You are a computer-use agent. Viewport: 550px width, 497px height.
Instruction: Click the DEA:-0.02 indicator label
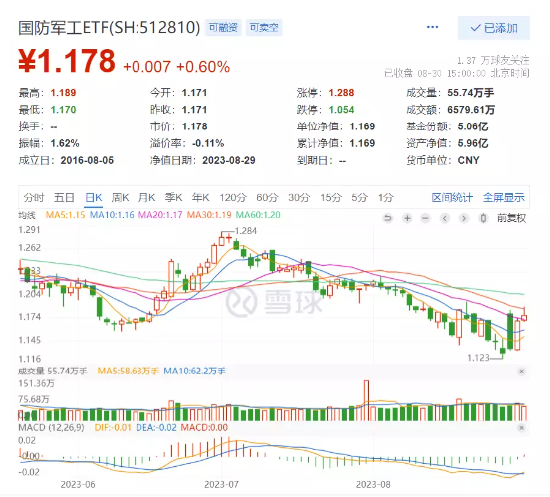coord(156,428)
